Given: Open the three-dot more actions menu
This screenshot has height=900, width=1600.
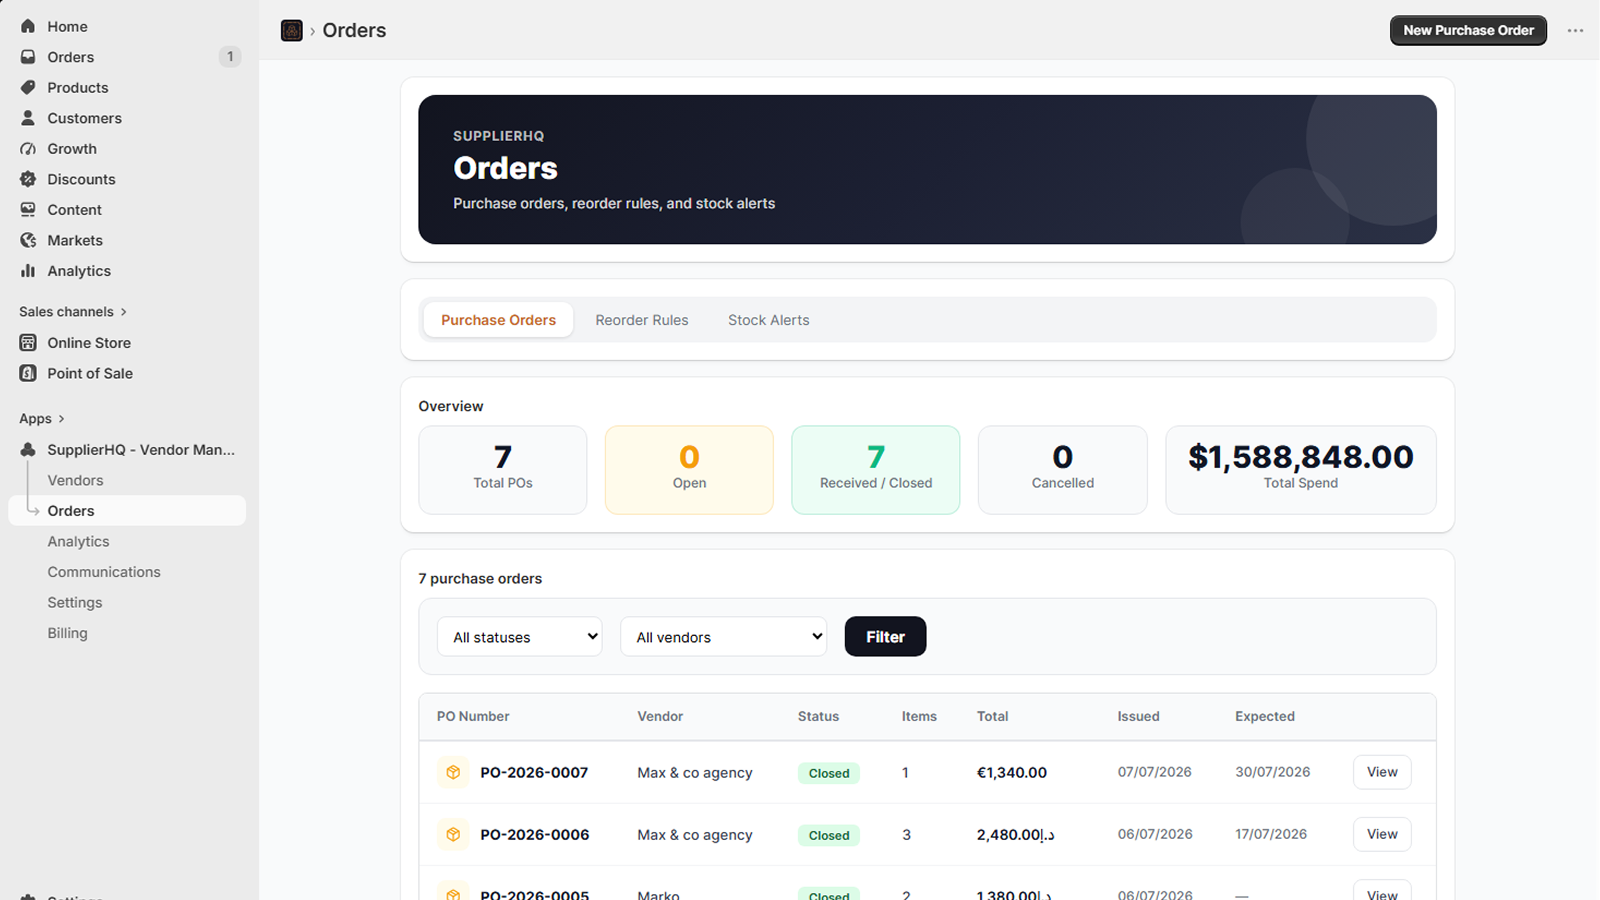Looking at the screenshot, I should pos(1575,30).
